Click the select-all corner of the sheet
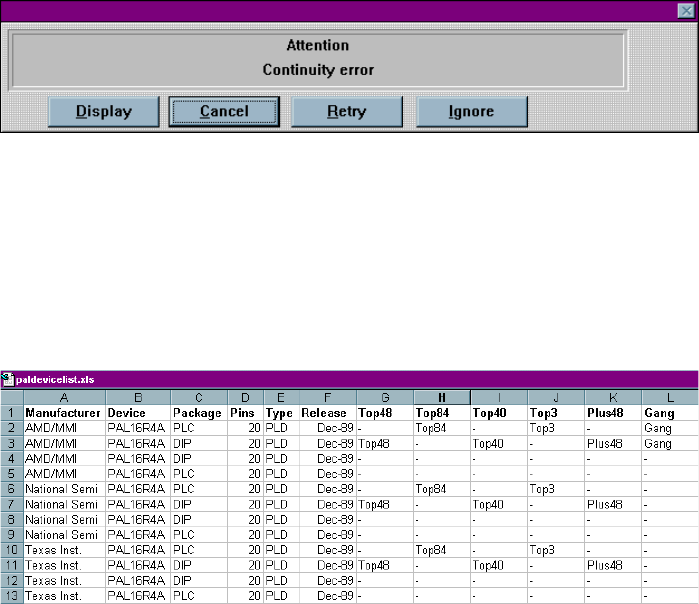Screen dimensions: 699x604 click(x=12, y=397)
